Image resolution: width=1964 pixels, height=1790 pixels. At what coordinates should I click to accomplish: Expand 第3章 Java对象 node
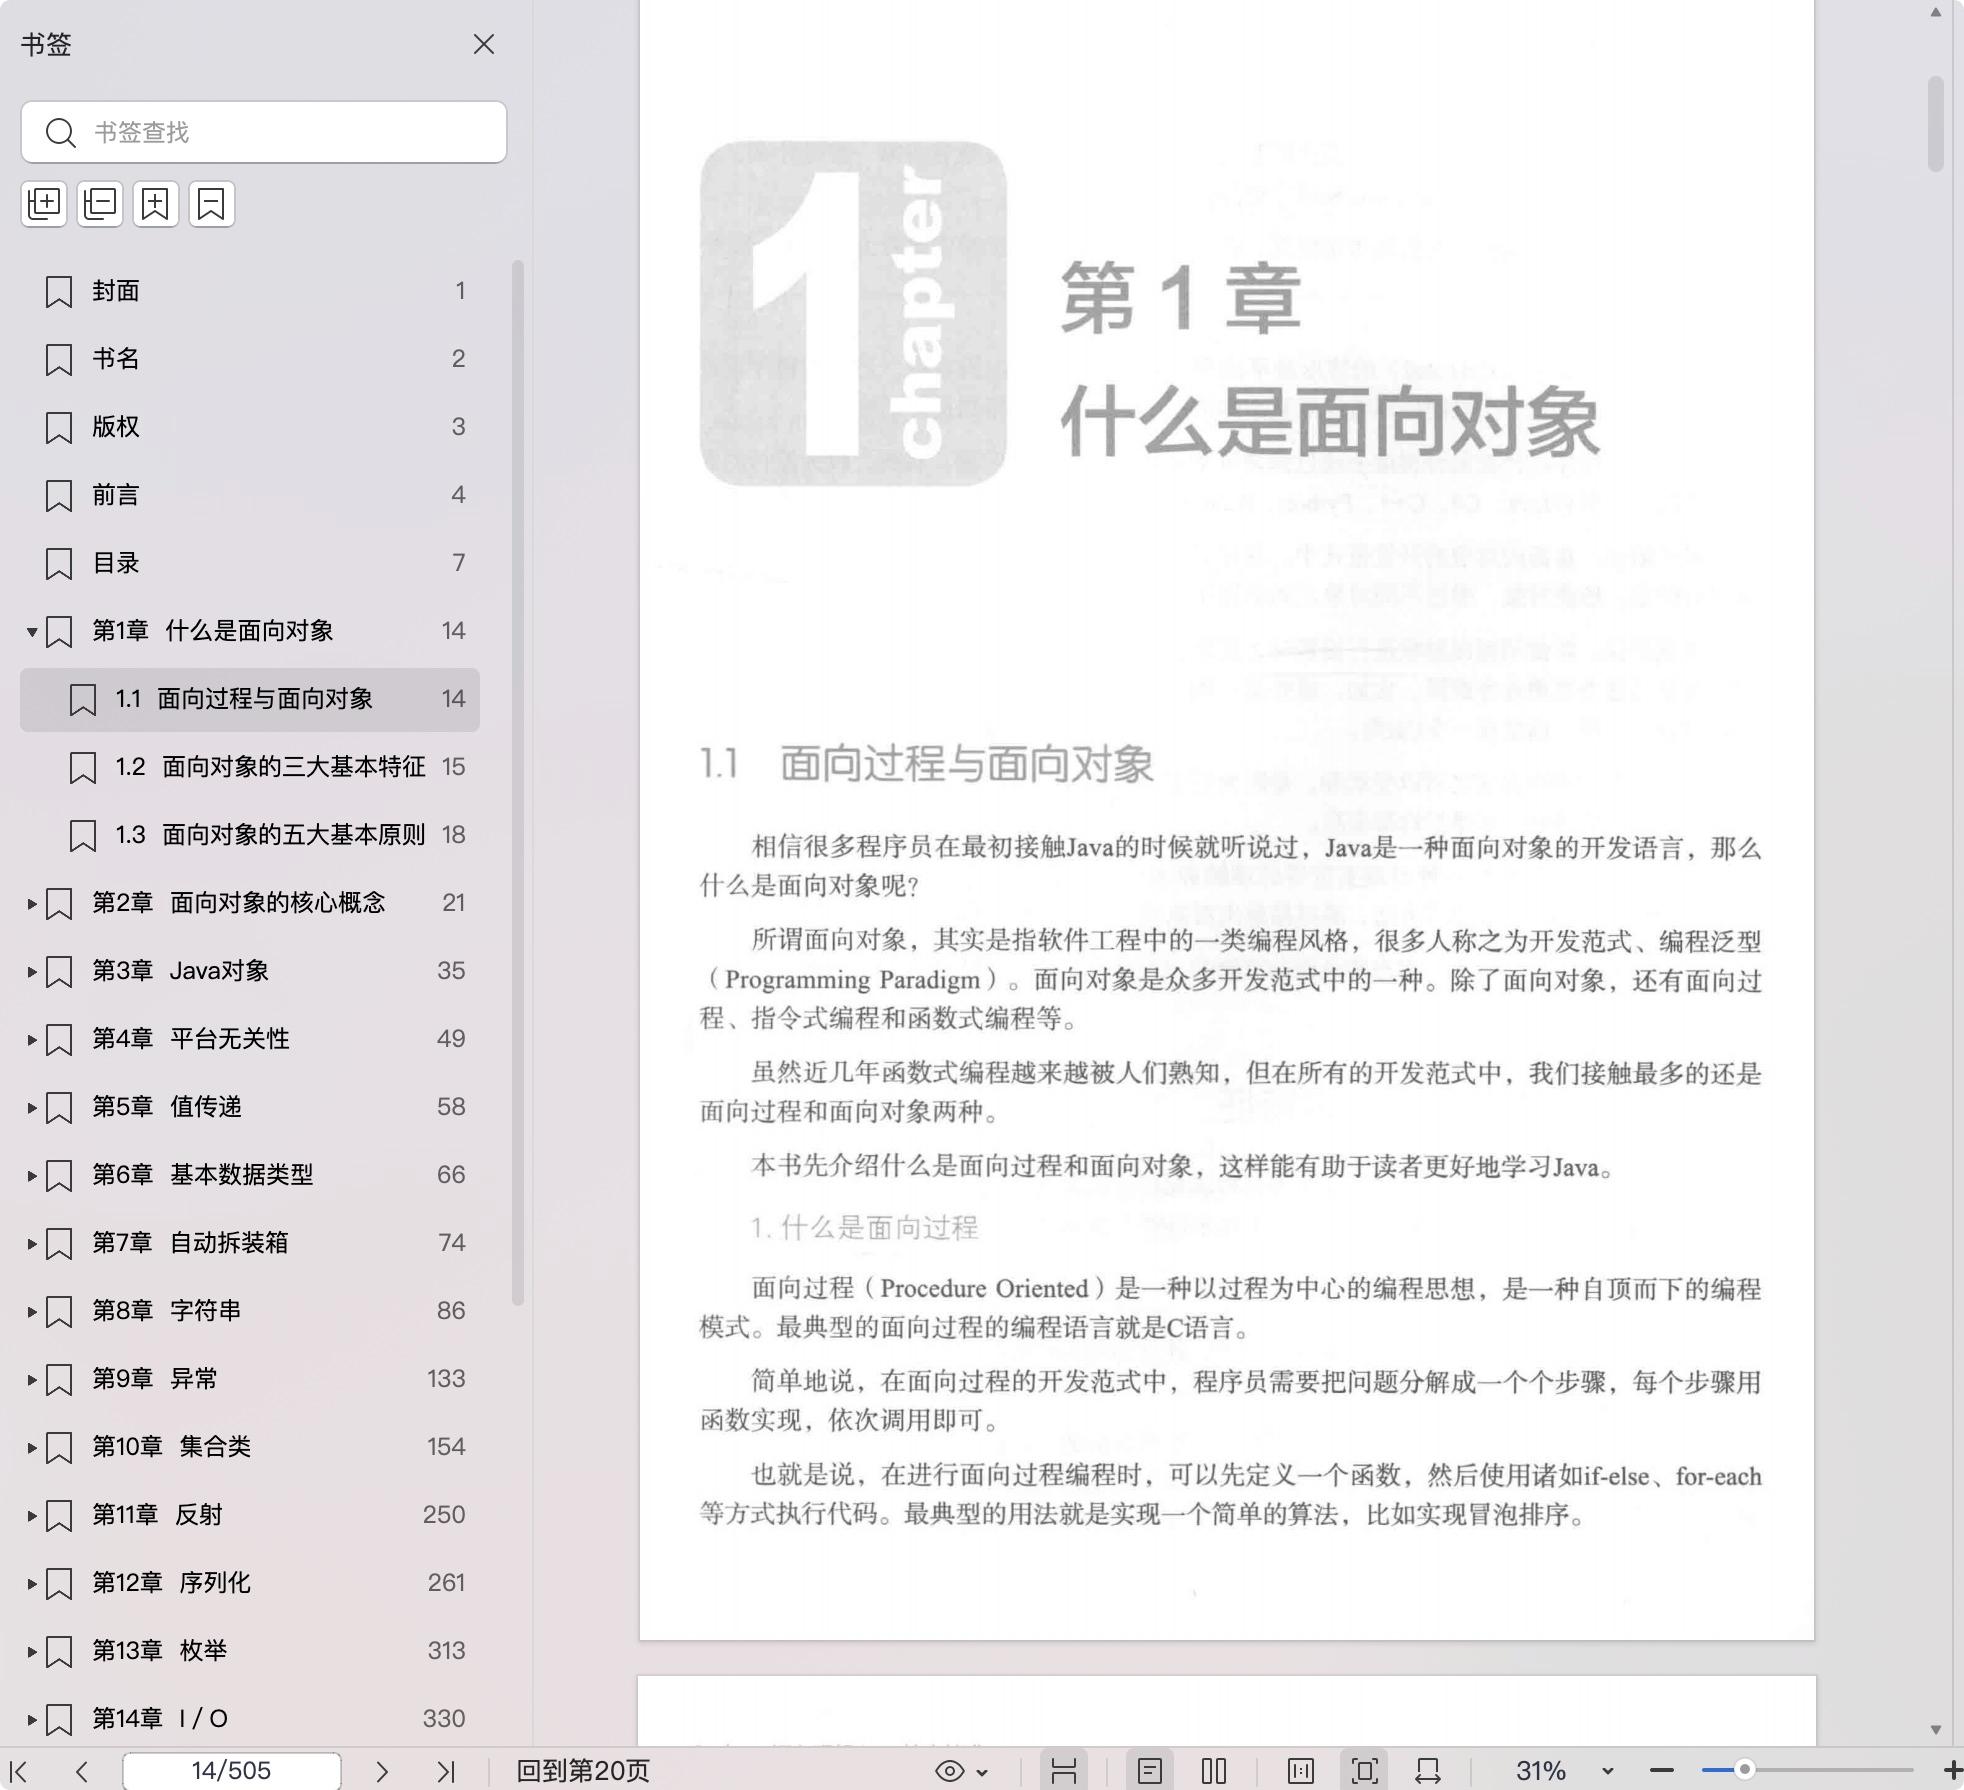click(x=32, y=972)
